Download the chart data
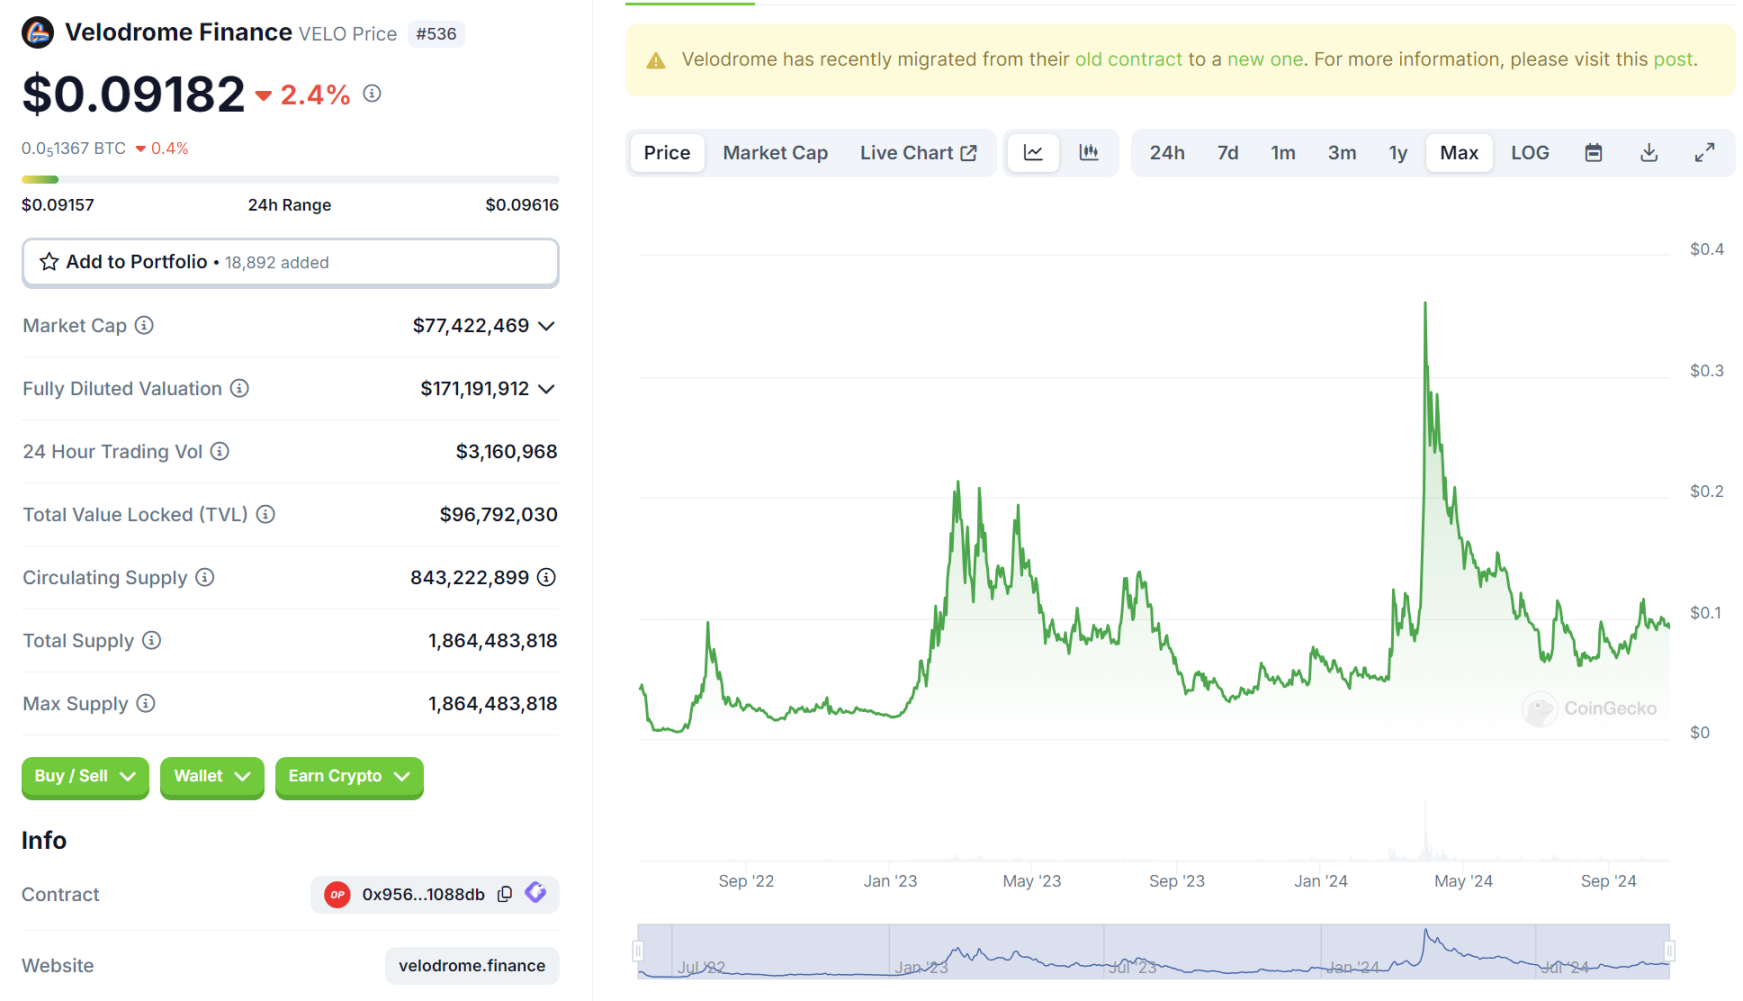 point(1649,153)
